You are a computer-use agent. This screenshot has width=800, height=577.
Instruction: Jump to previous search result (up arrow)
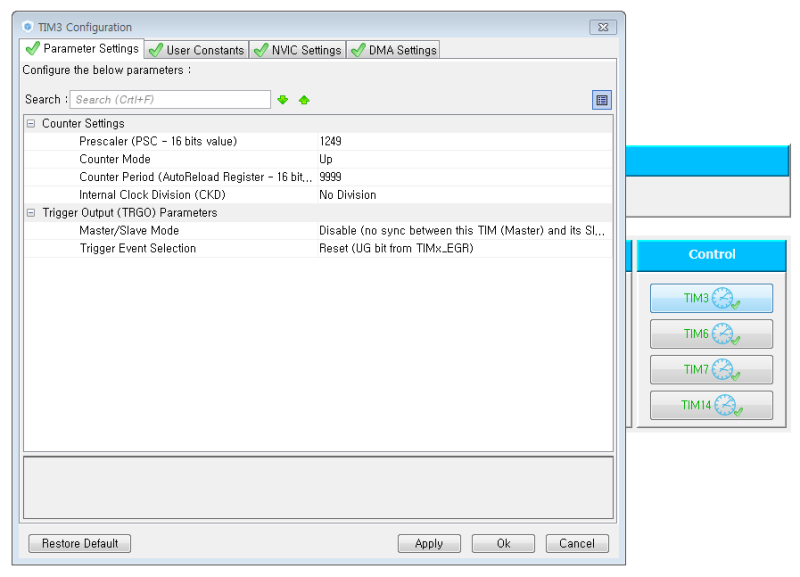point(304,99)
